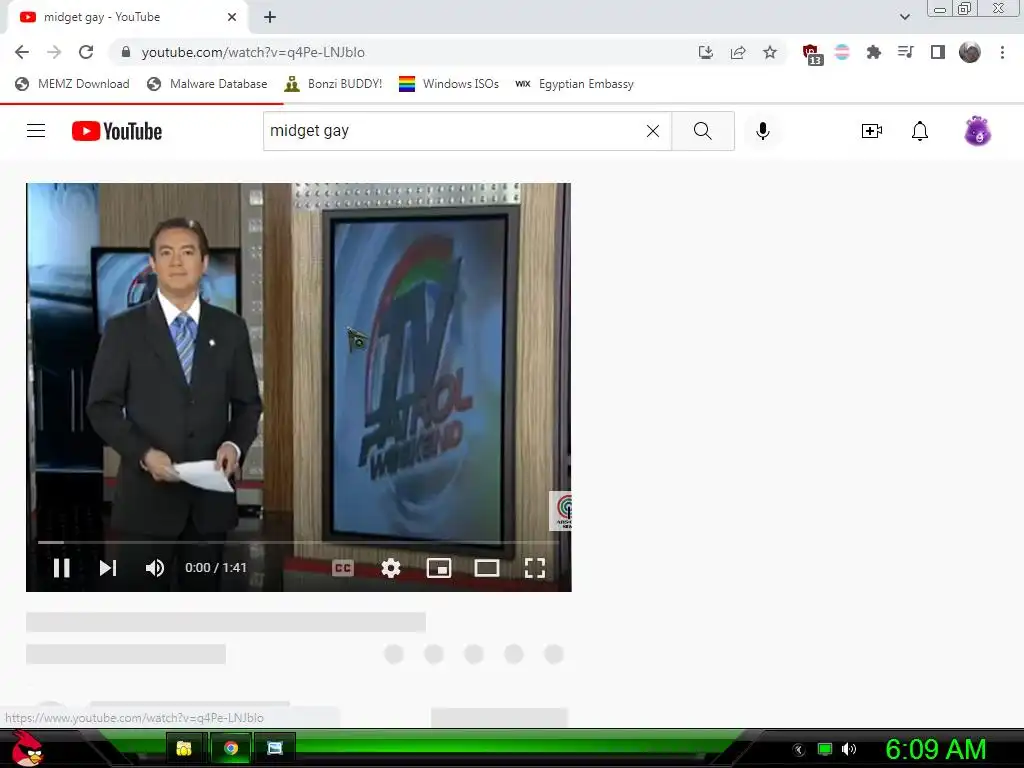The image size is (1024, 768).
Task: Adjust system volume tray icon
Action: click(x=848, y=750)
